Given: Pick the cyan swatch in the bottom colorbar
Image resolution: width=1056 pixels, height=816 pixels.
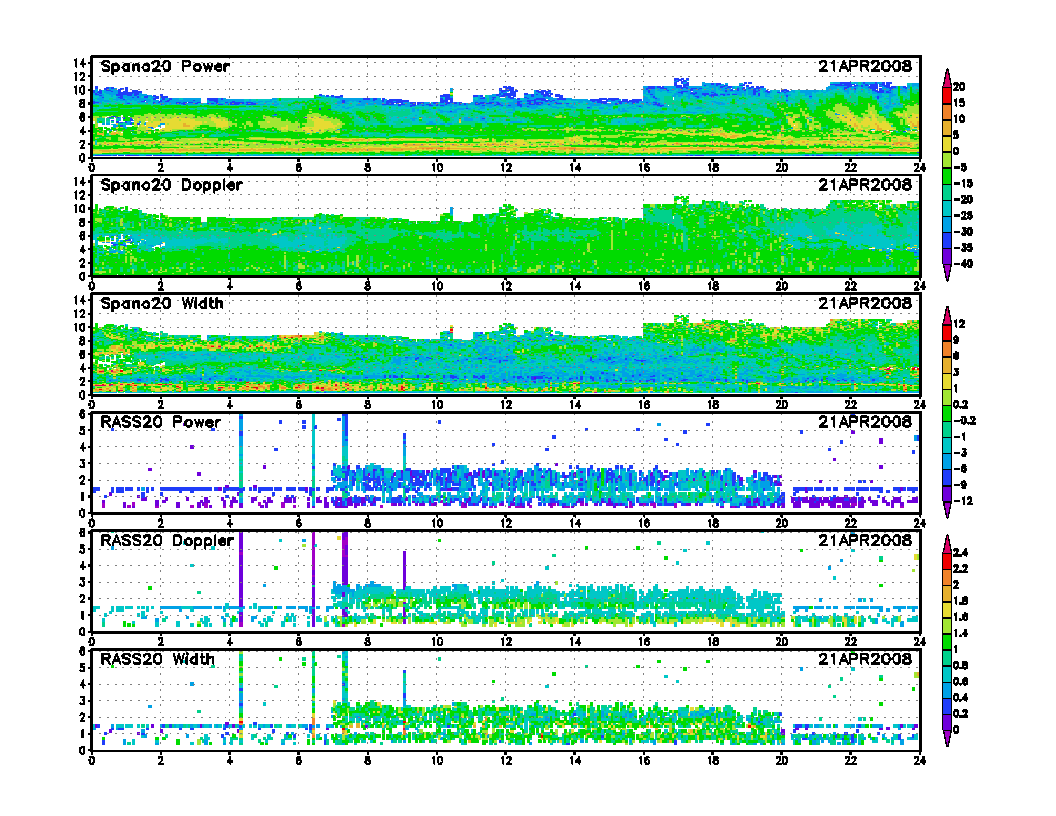Looking at the screenshot, I should coord(946,674).
